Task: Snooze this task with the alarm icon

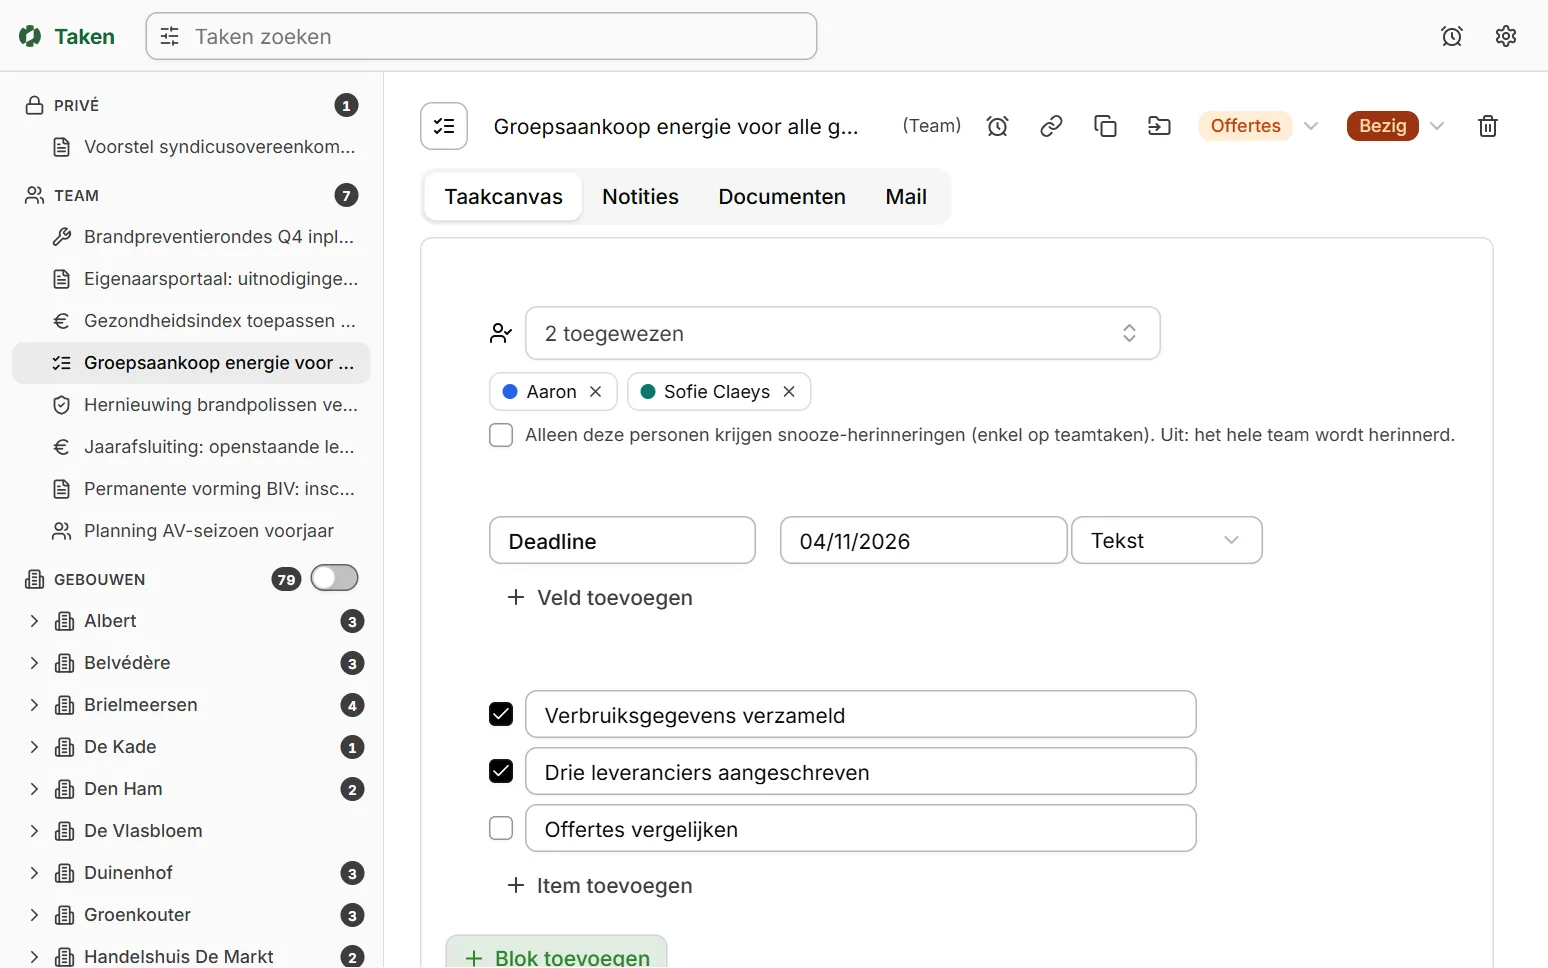Action: 997,126
